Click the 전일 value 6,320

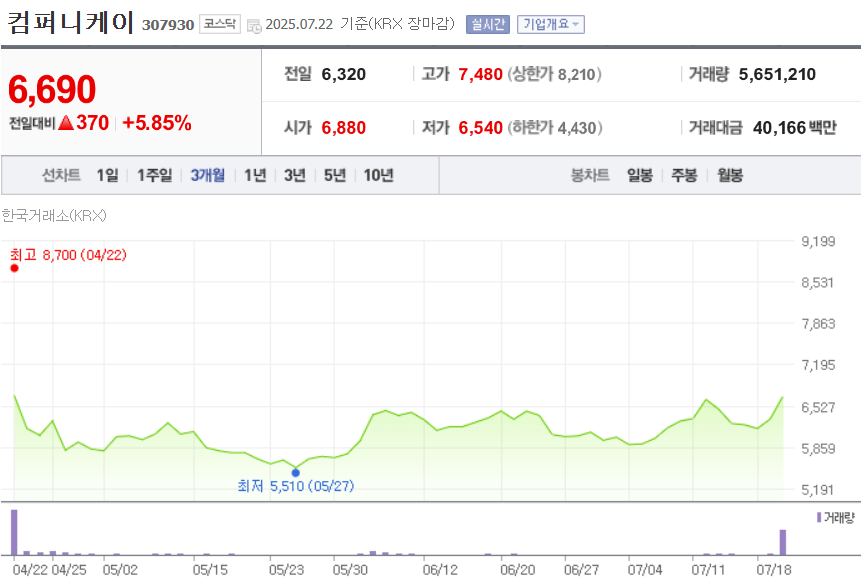344,74
